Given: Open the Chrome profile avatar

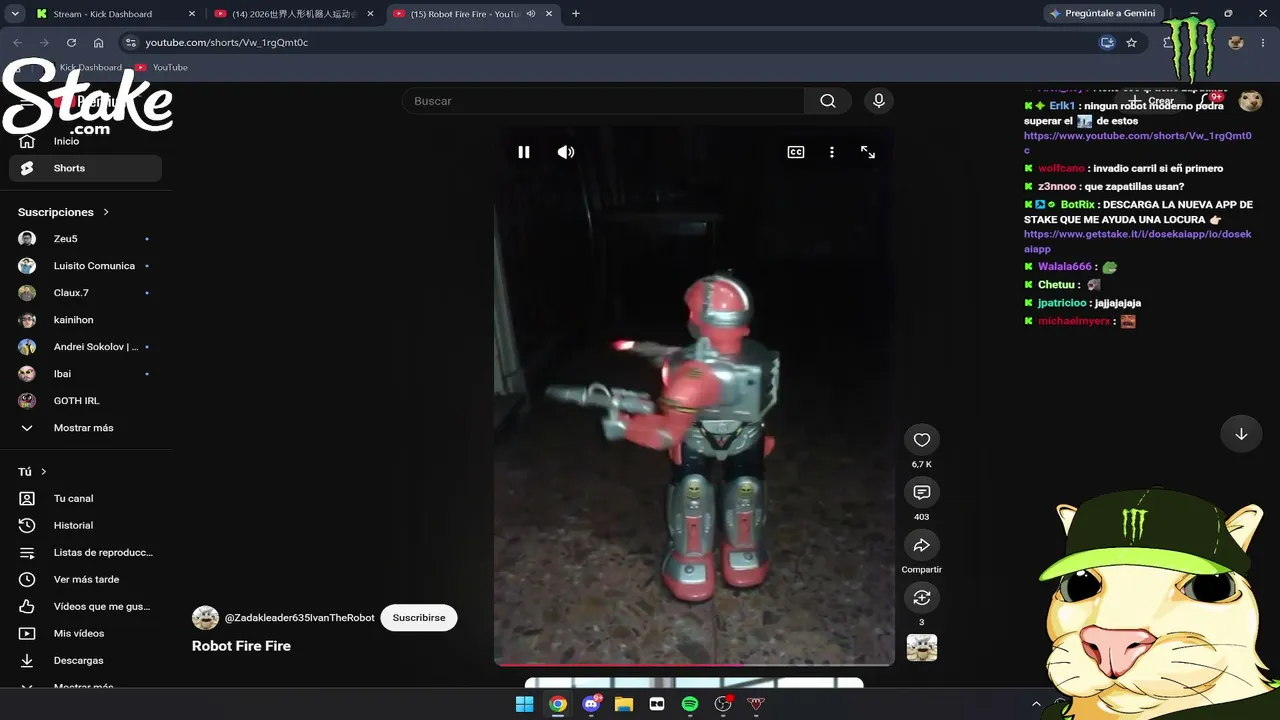Looking at the screenshot, I should click(1236, 43).
